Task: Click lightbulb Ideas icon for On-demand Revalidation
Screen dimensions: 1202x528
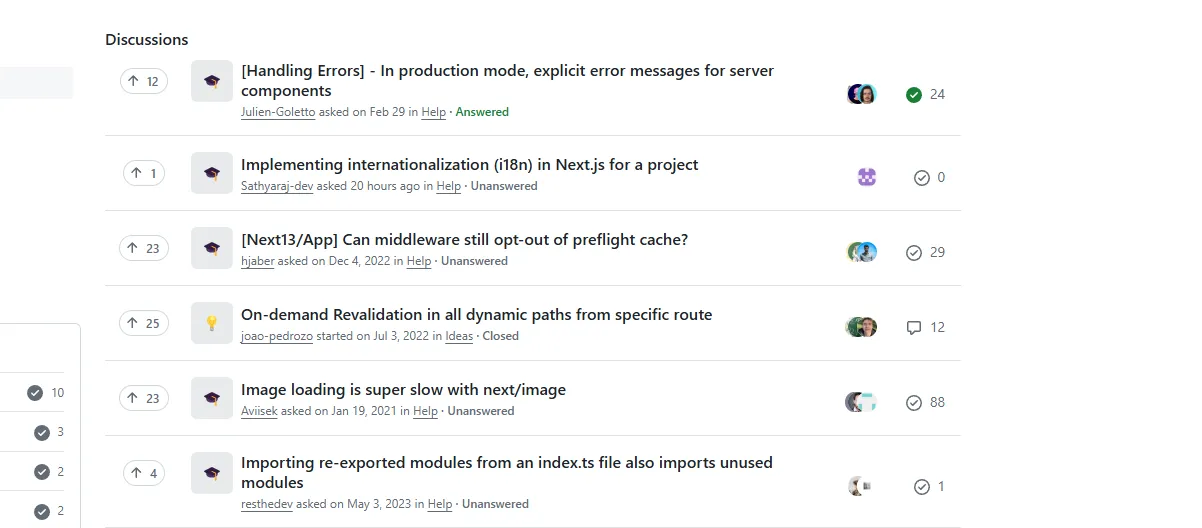Action: [x=212, y=323]
